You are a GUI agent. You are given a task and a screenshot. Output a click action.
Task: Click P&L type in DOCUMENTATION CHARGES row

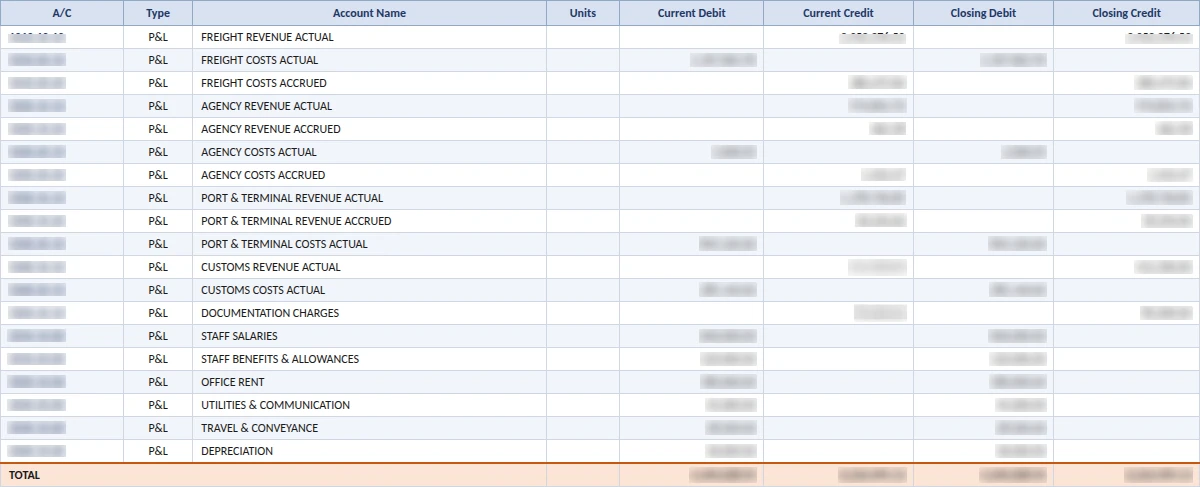tap(158, 313)
